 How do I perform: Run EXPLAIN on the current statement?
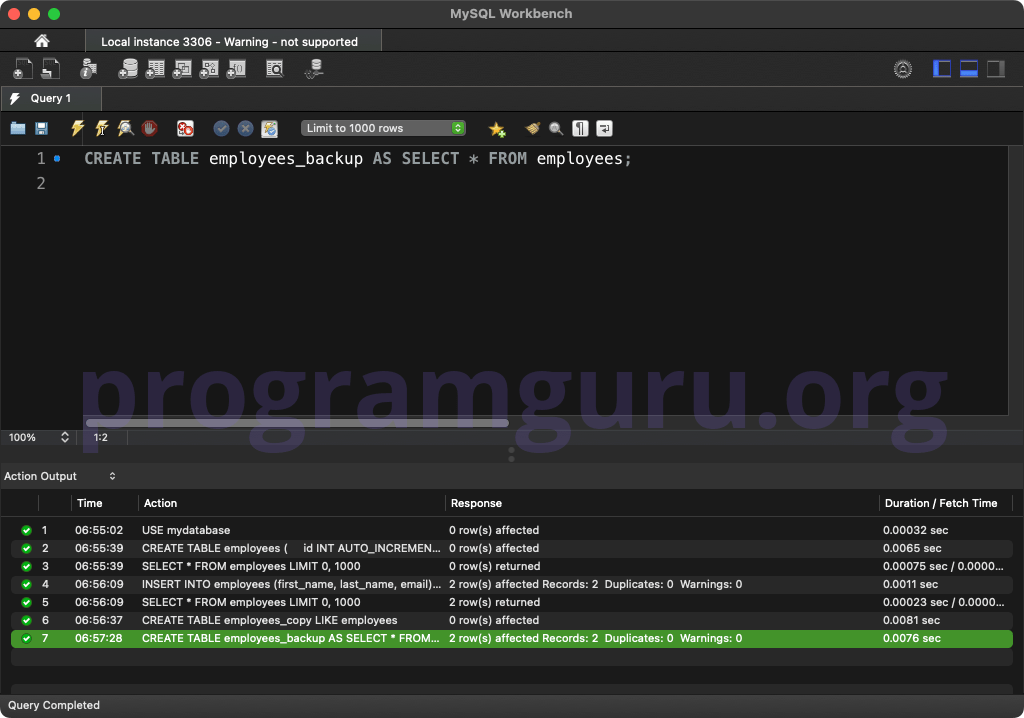tap(125, 128)
